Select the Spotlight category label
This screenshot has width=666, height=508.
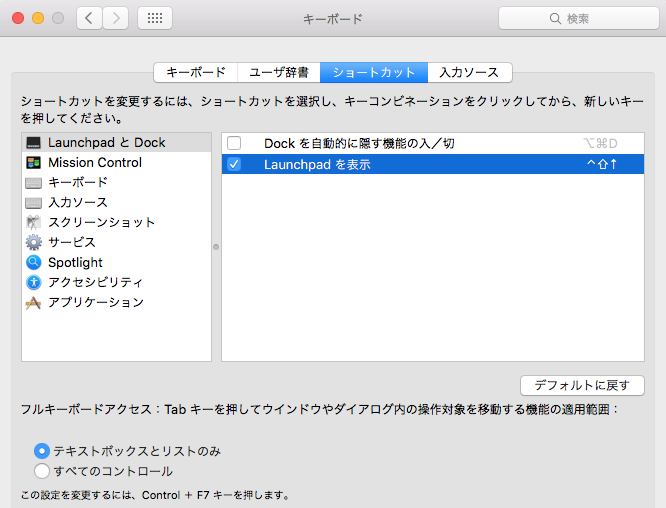point(75,262)
